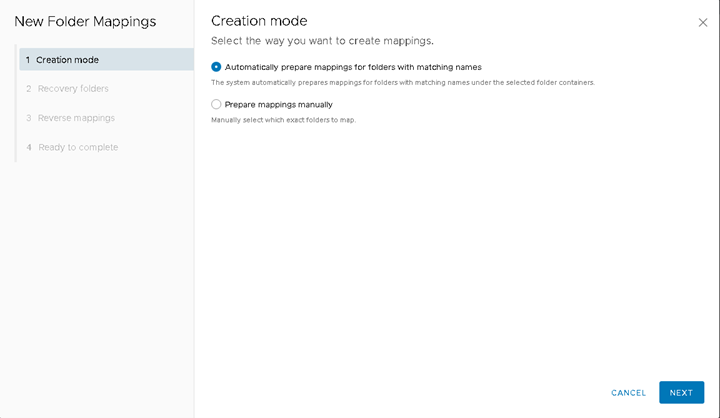
Task: Click the 'Prepare mappings manually' label text
Action: (278, 104)
